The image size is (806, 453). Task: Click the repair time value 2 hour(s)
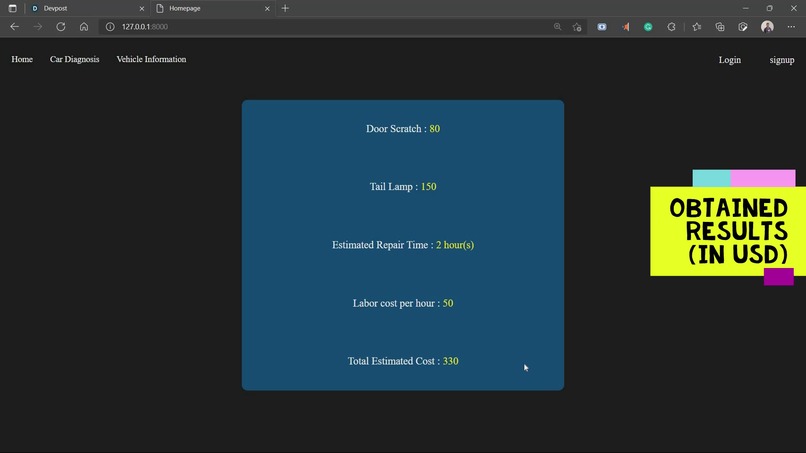pyautogui.click(x=455, y=245)
